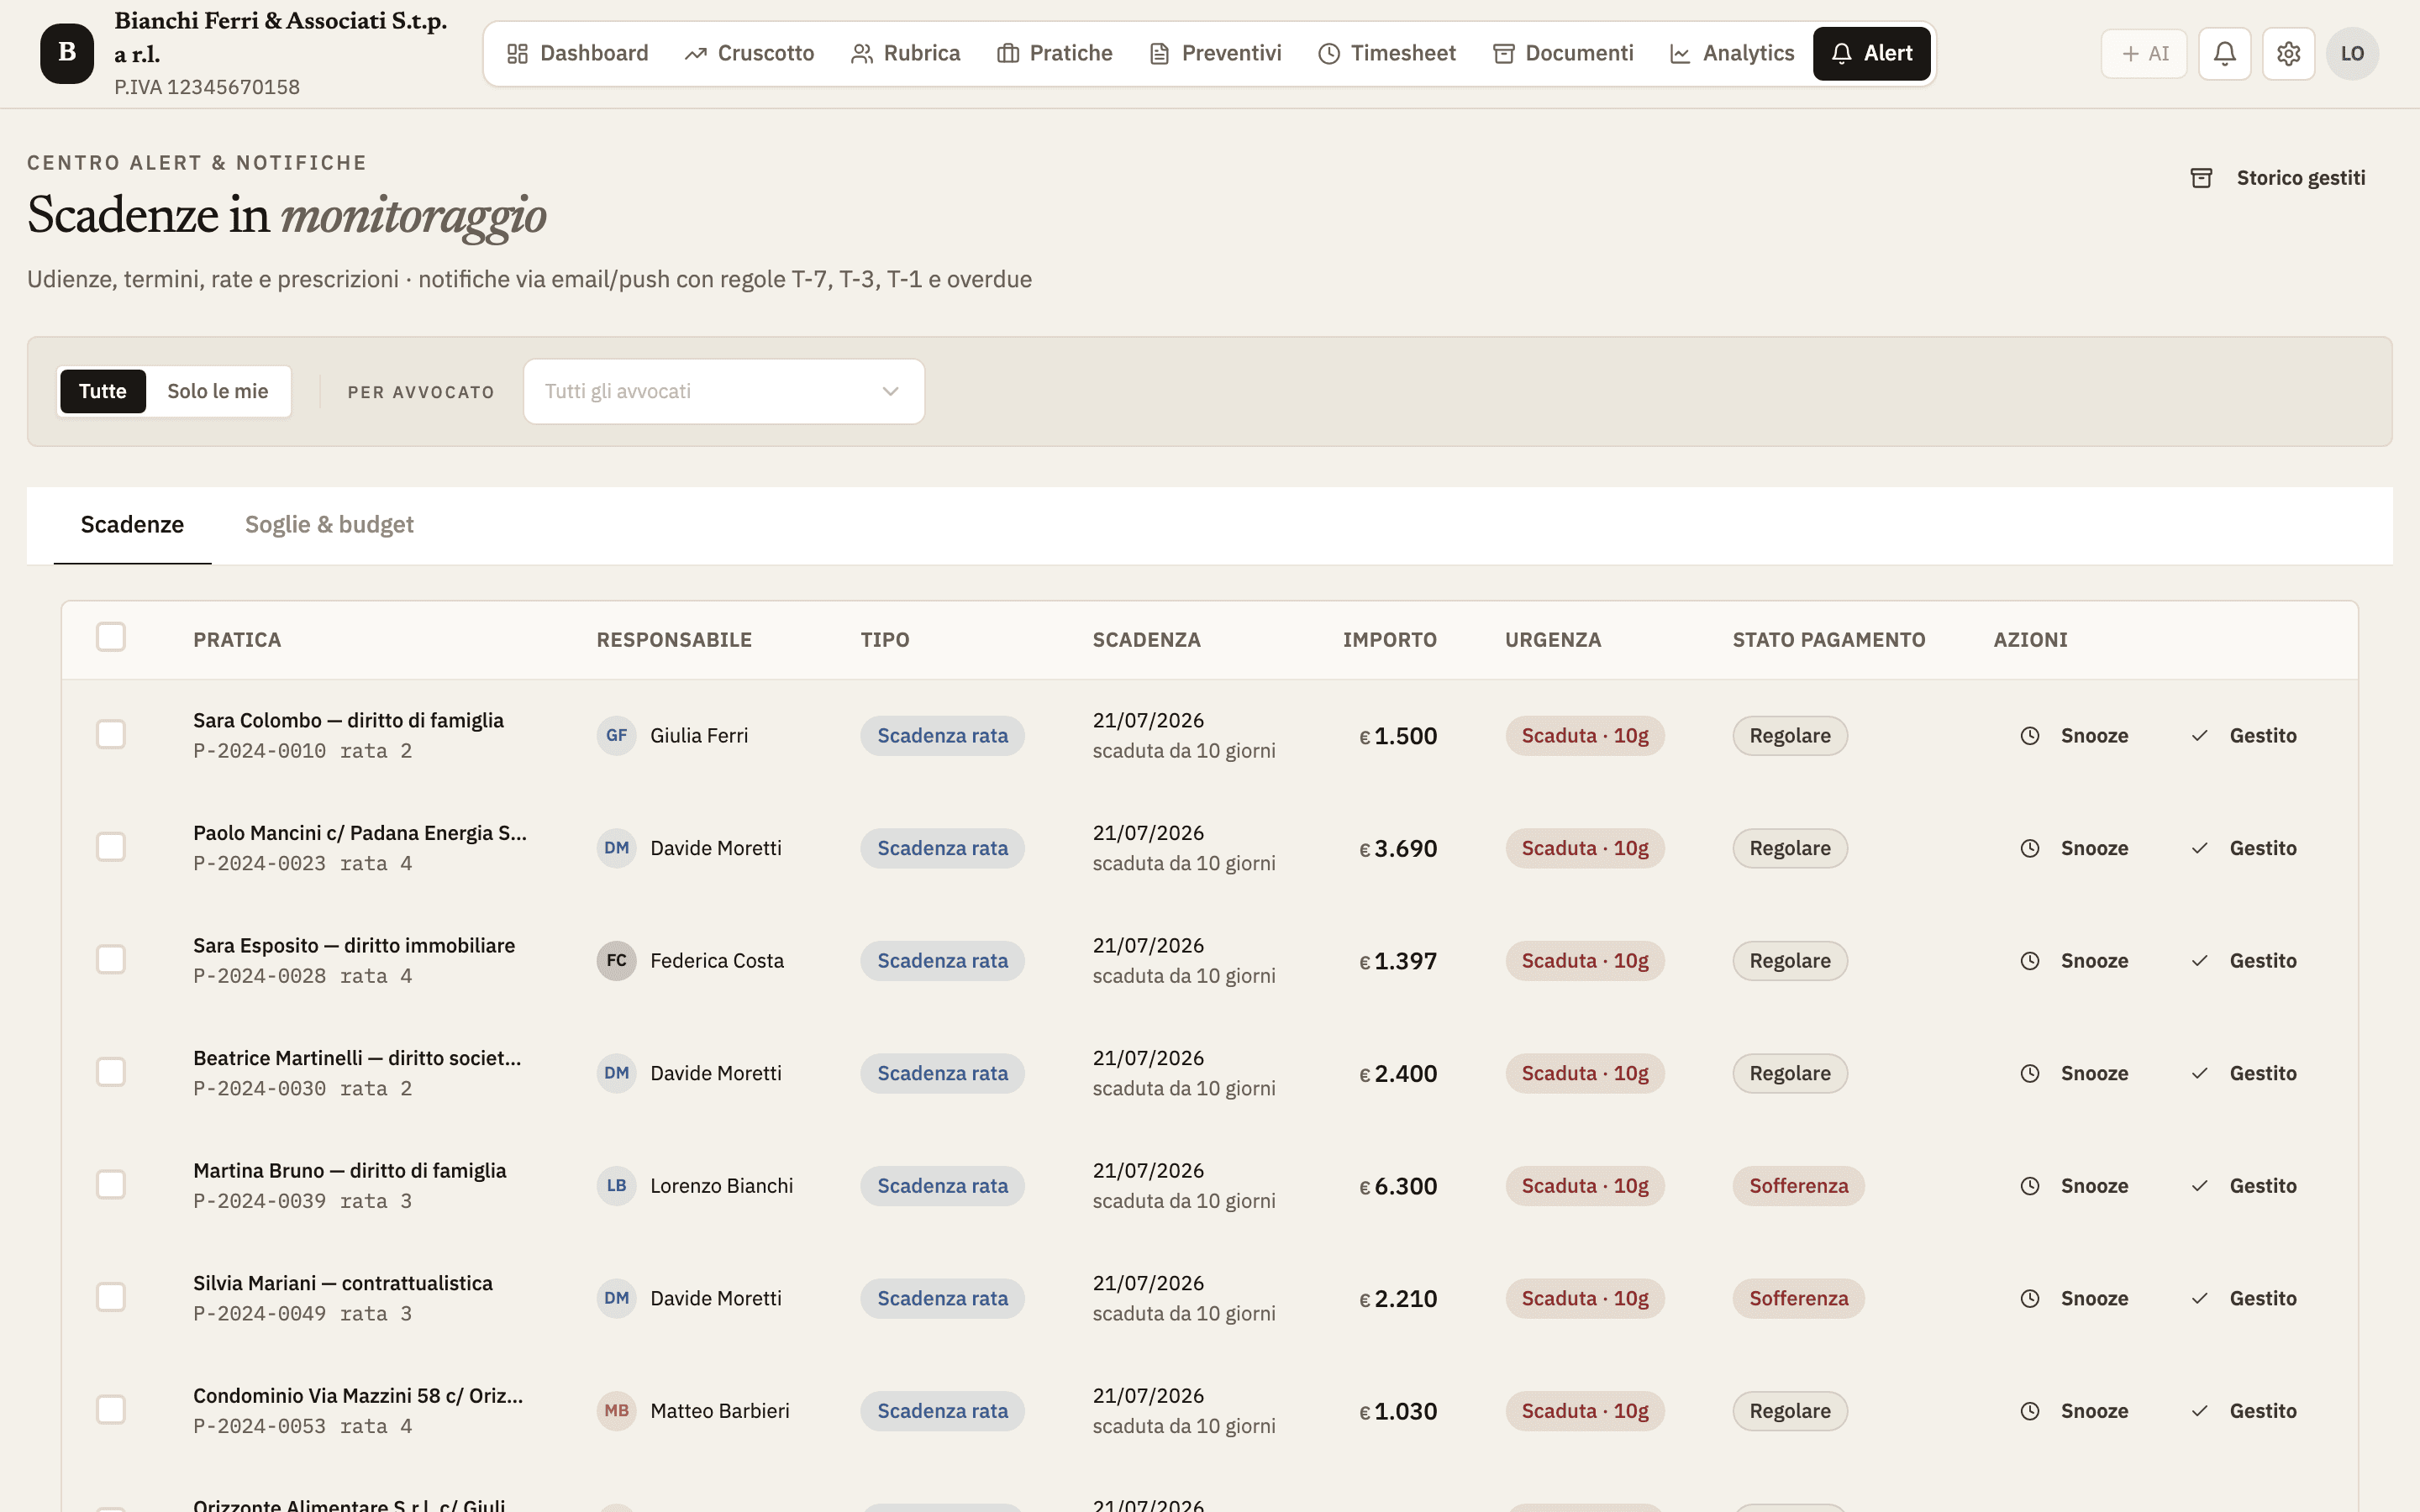Image resolution: width=2420 pixels, height=1512 pixels.
Task: Check the Martina Bruno row checkbox
Action: click(x=111, y=1184)
